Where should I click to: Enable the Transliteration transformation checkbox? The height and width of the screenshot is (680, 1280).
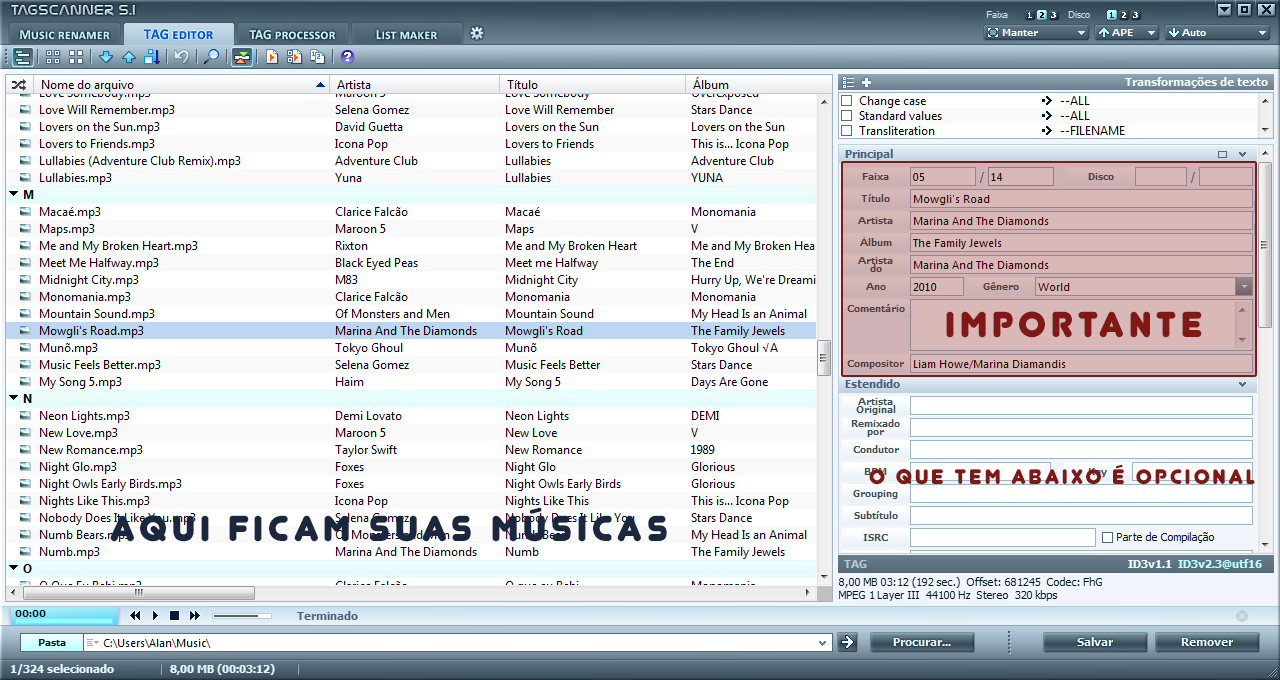(847, 131)
